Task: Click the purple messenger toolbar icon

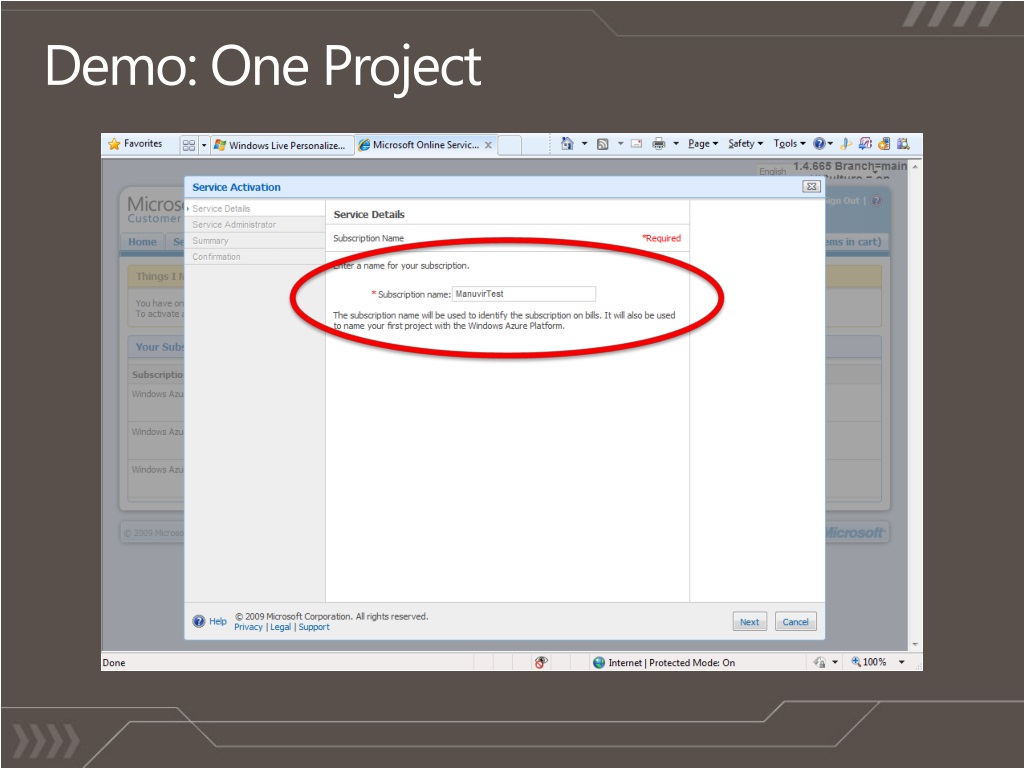Action: click(865, 144)
